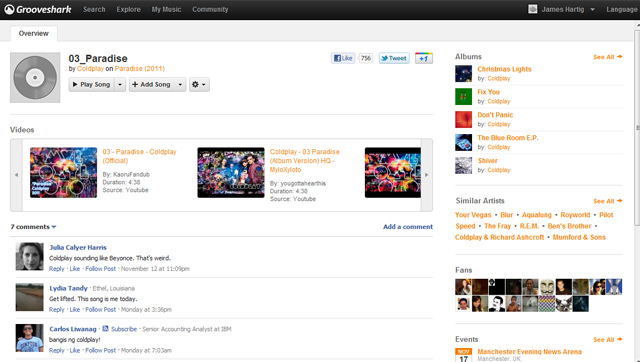Open Lydia Tandy profile picture
Image resolution: width=640 pixels, height=362 pixels.
click(29, 297)
